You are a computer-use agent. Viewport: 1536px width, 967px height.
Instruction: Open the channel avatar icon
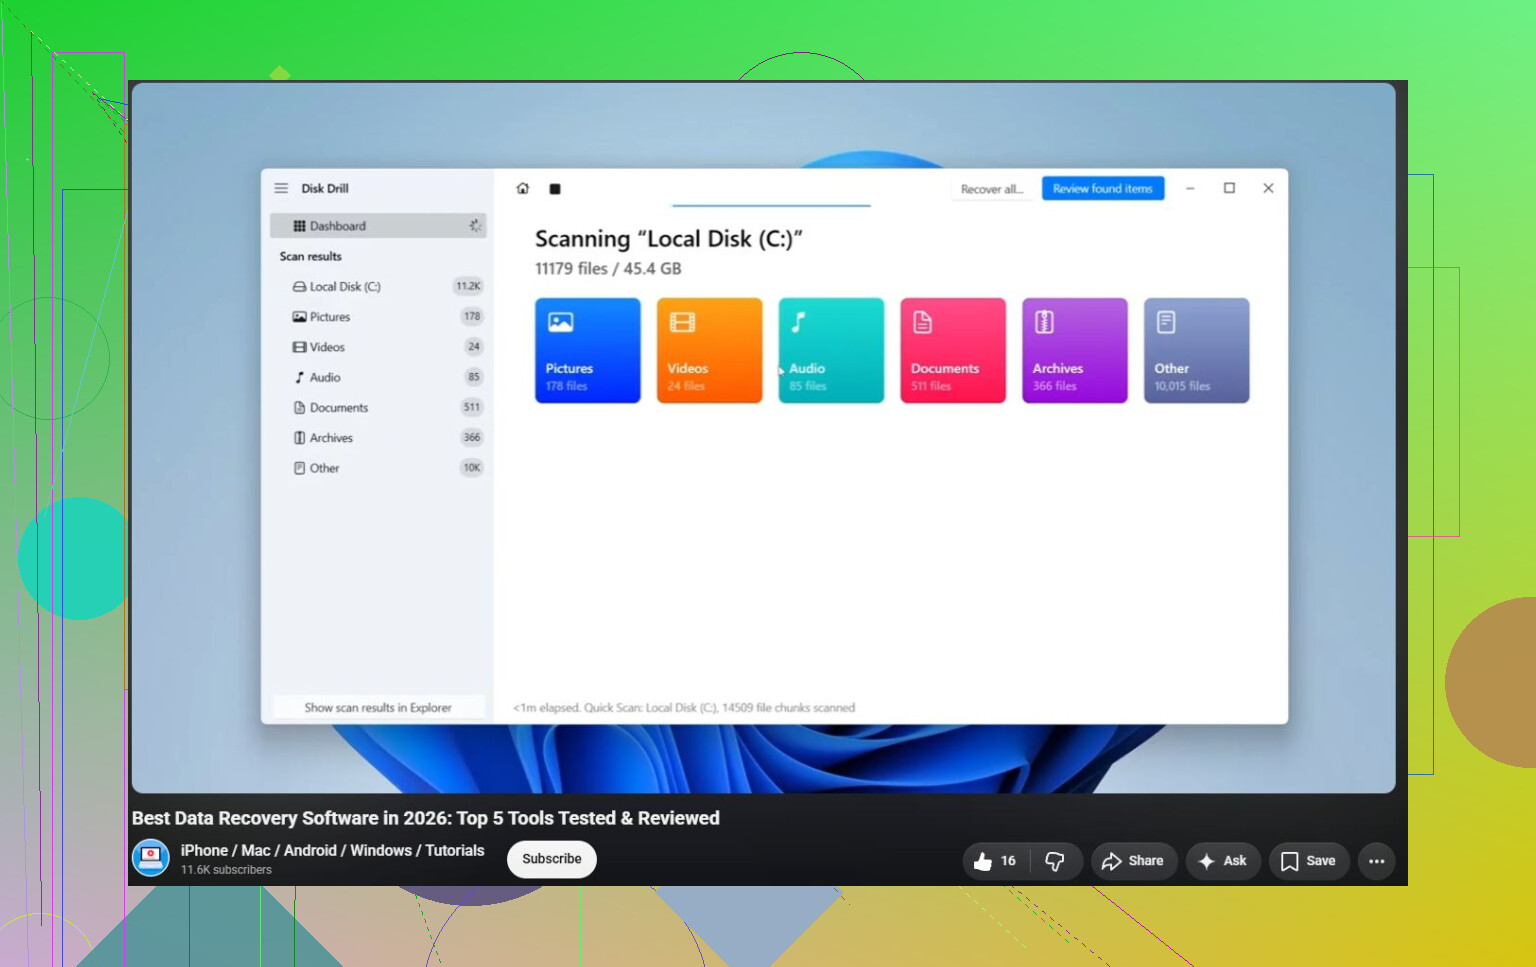point(151,858)
